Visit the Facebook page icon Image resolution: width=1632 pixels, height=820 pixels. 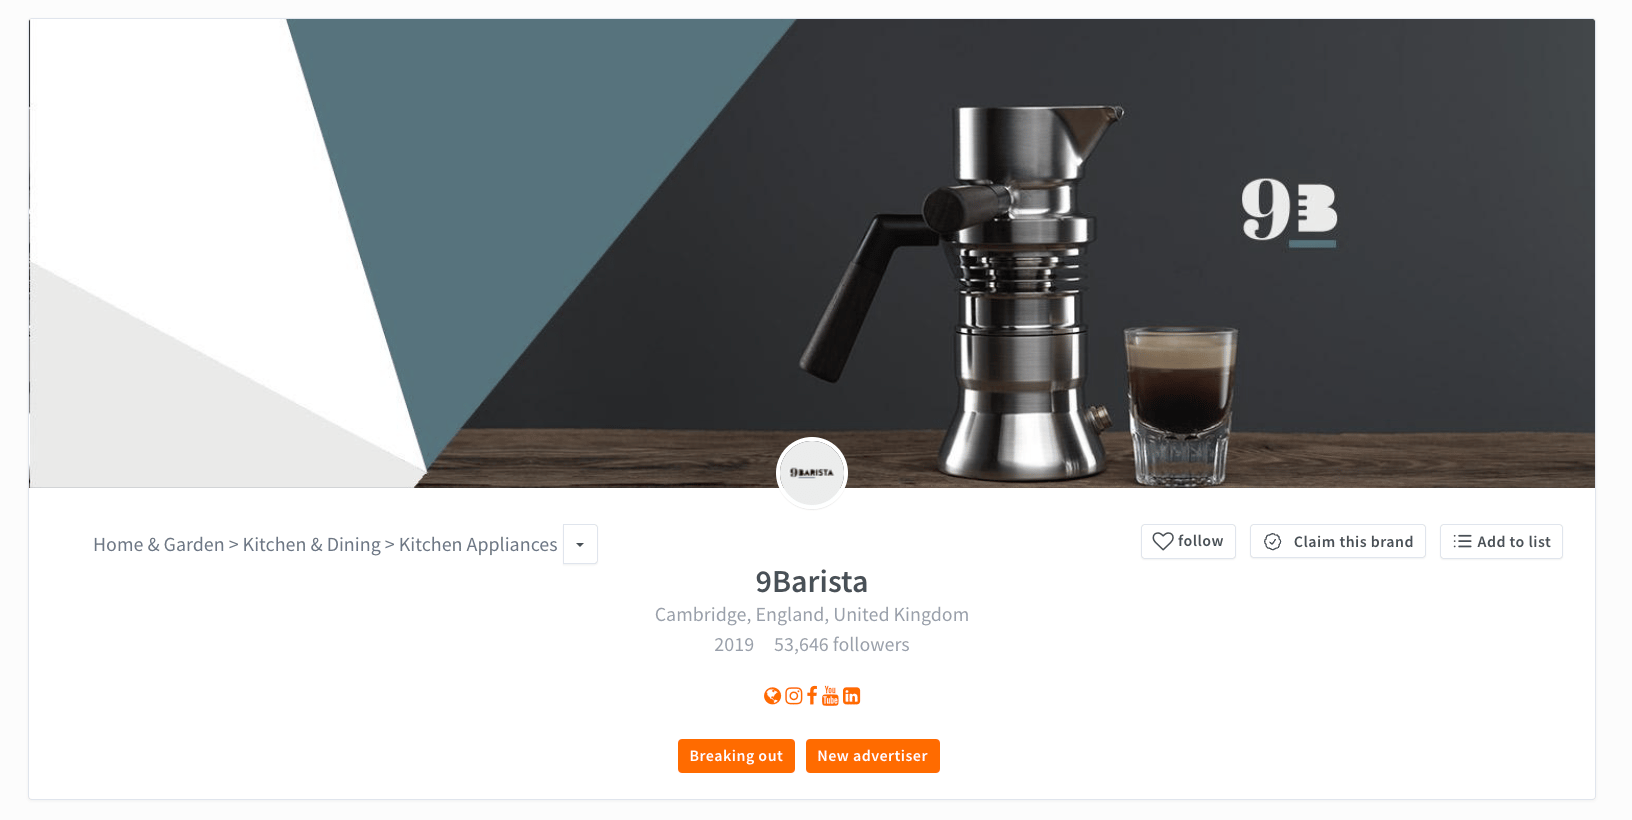click(x=812, y=695)
